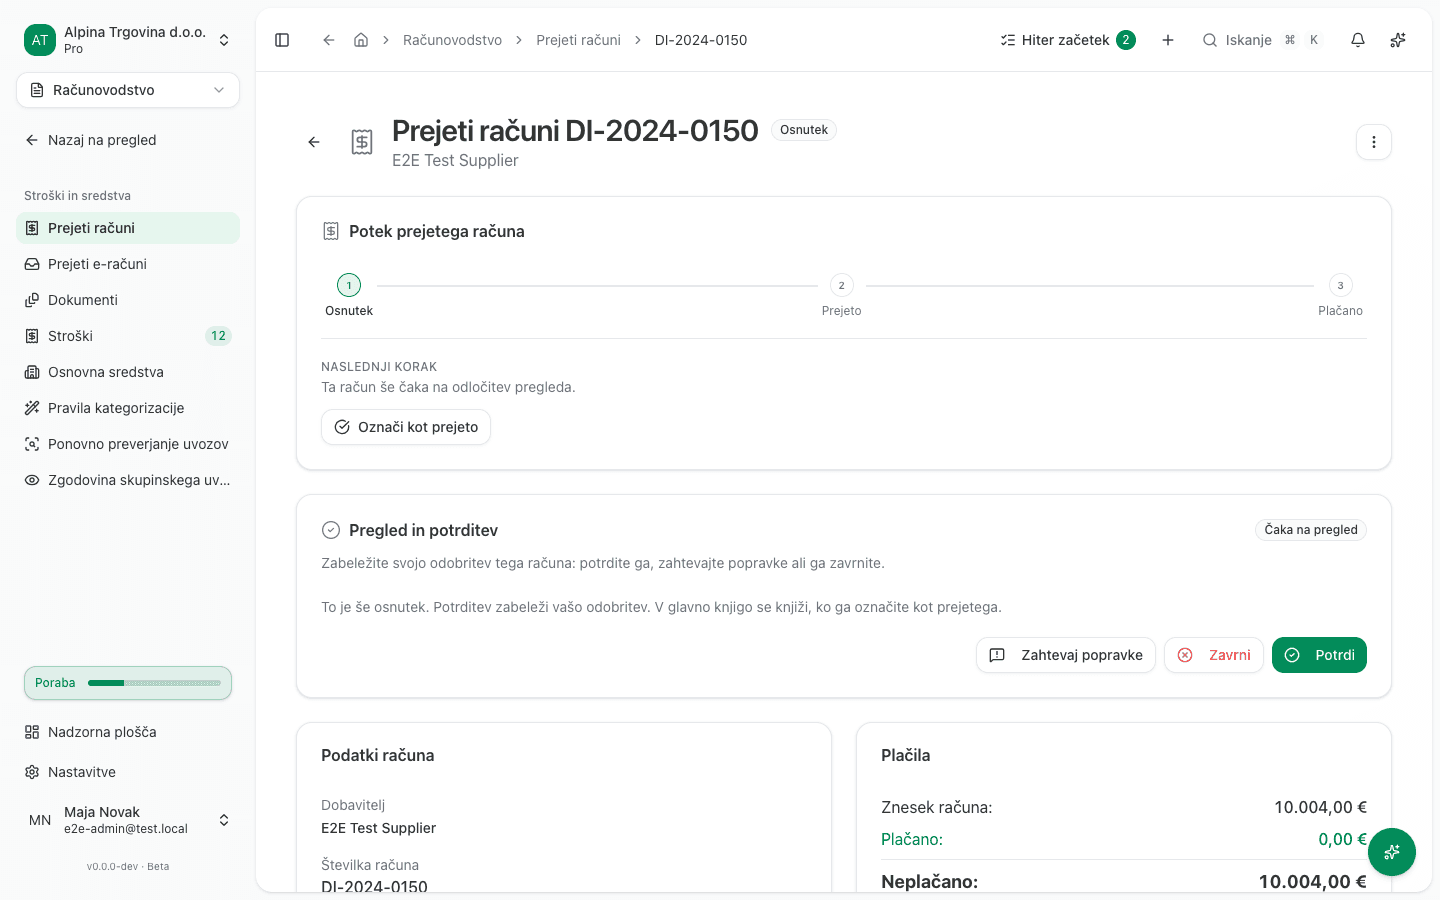This screenshot has height=900, width=1440.
Task: Expand the Maja Novak user menu
Action: pyautogui.click(x=128, y=820)
